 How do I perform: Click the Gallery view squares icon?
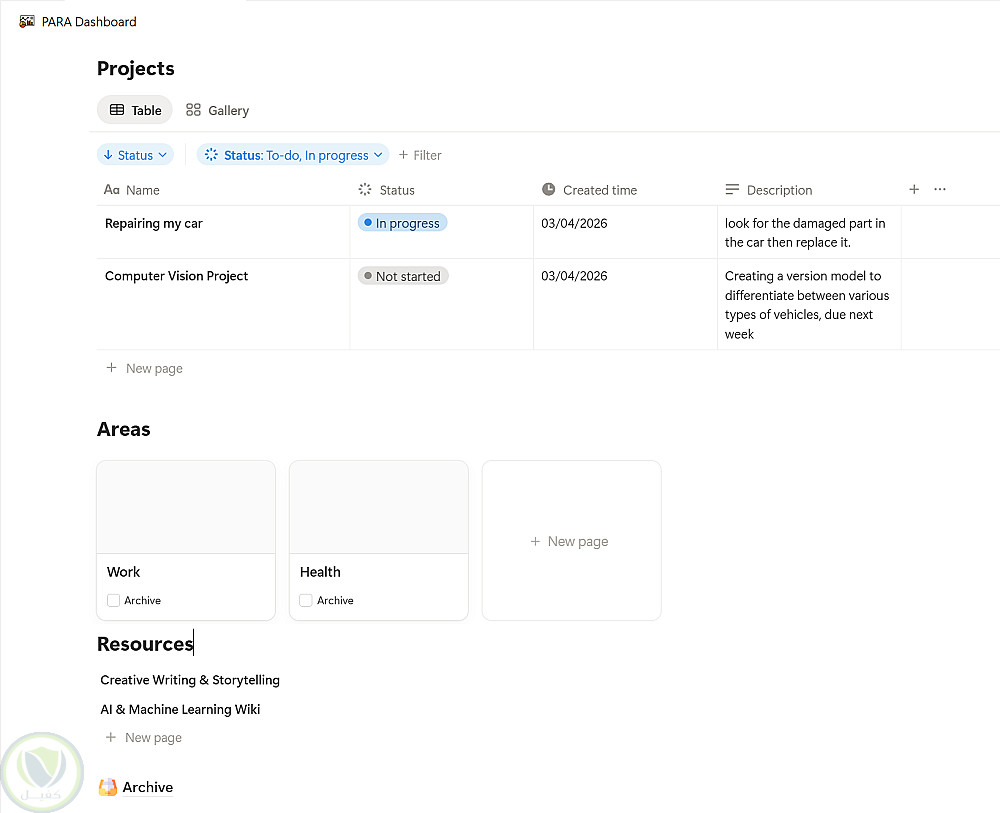click(x=193, y=110)
